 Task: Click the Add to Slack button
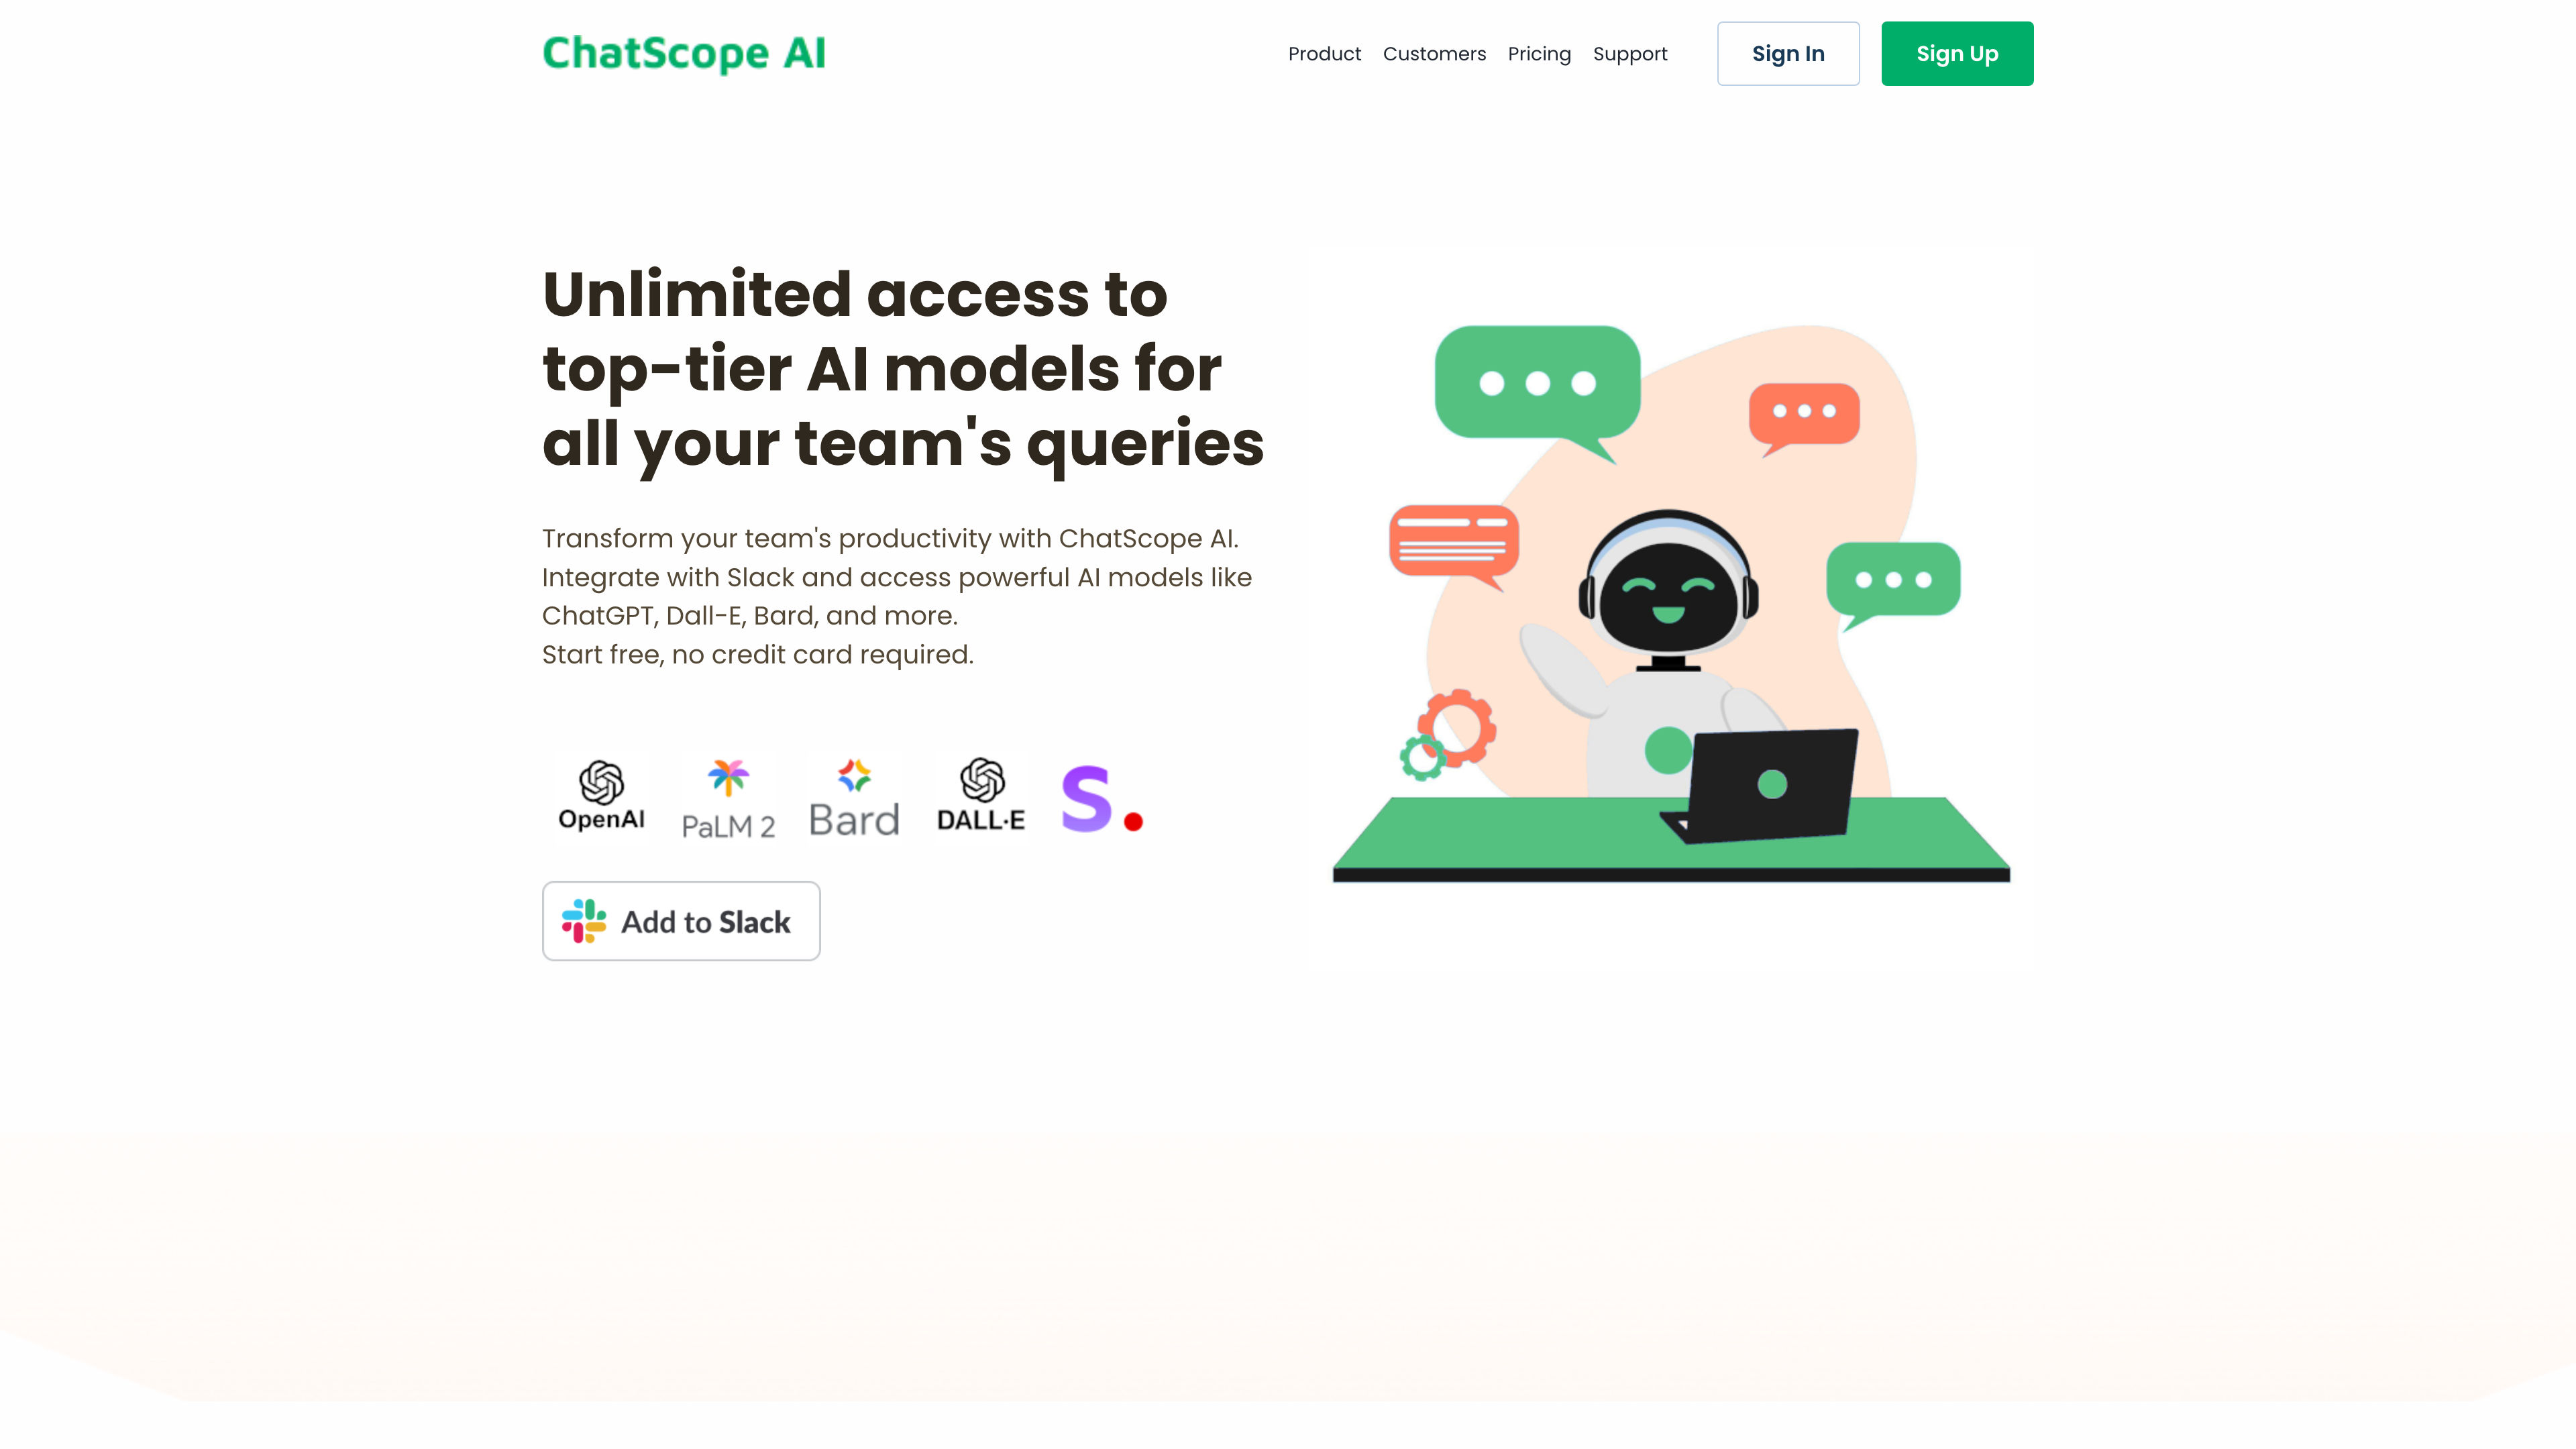pyautogui.click(x=681, y=920)
